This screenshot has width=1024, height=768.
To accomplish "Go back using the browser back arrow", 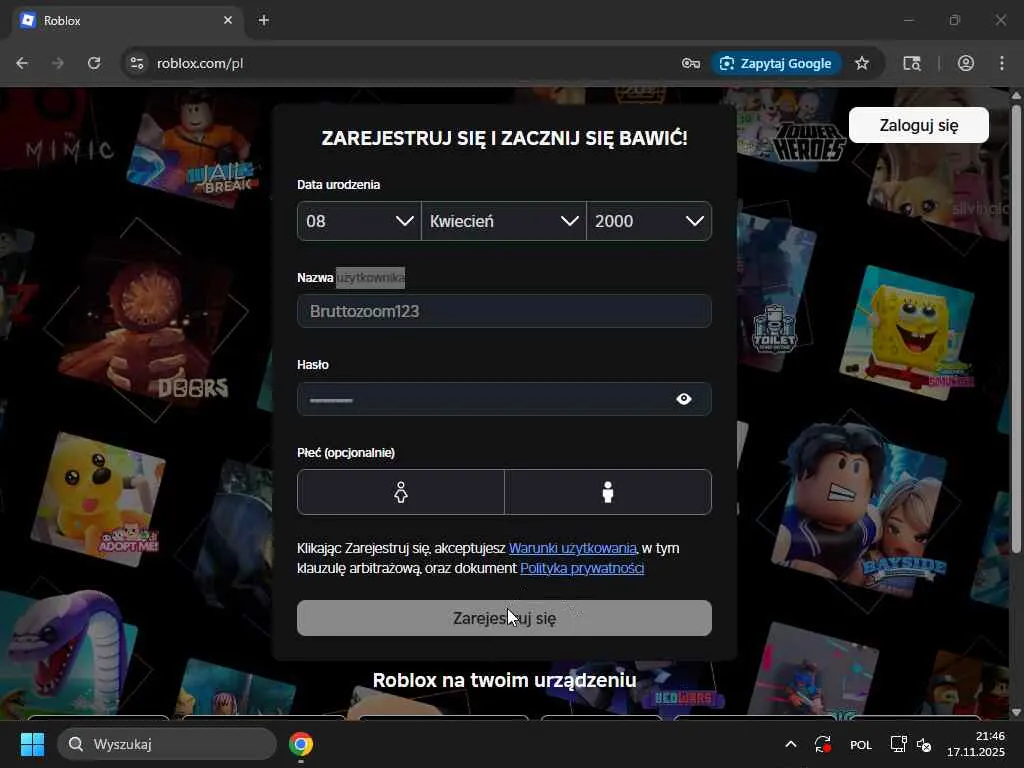I will click(22, 63).
